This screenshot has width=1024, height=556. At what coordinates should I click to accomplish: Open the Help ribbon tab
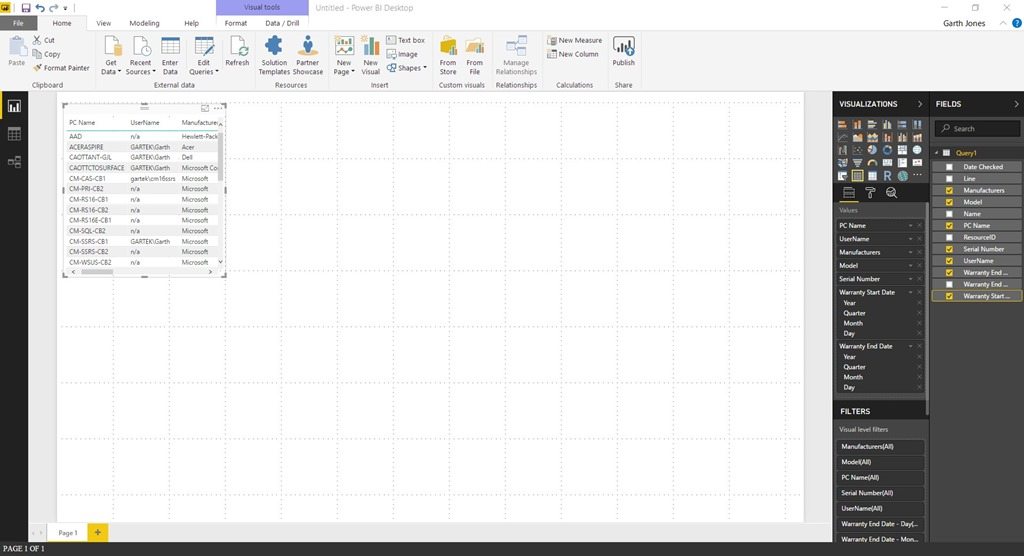pos(191,23)
